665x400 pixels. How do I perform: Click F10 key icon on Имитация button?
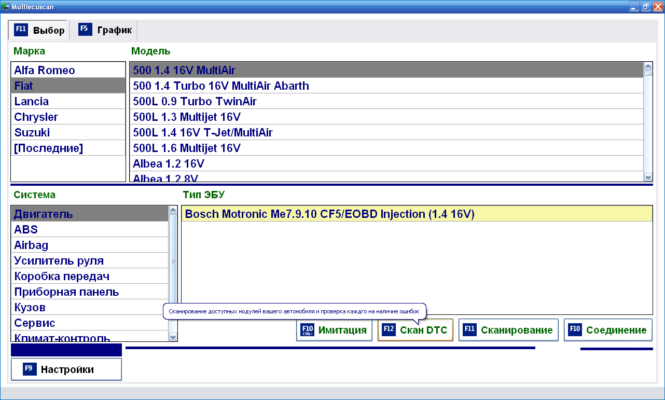point(307,330)
